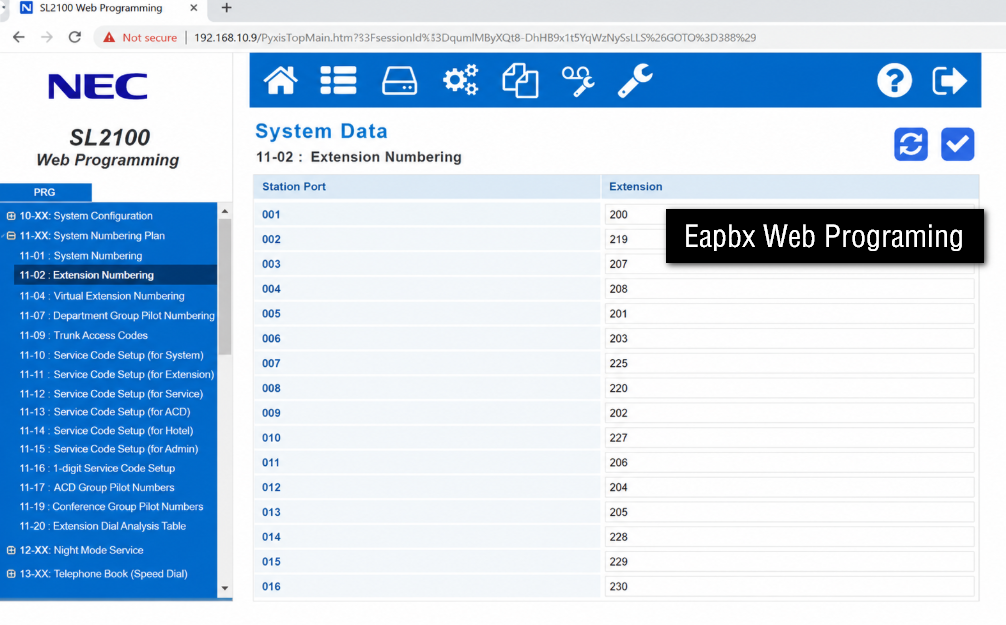
Task: Click sidebar scrollbar down arrow
Action: point(225,588)
